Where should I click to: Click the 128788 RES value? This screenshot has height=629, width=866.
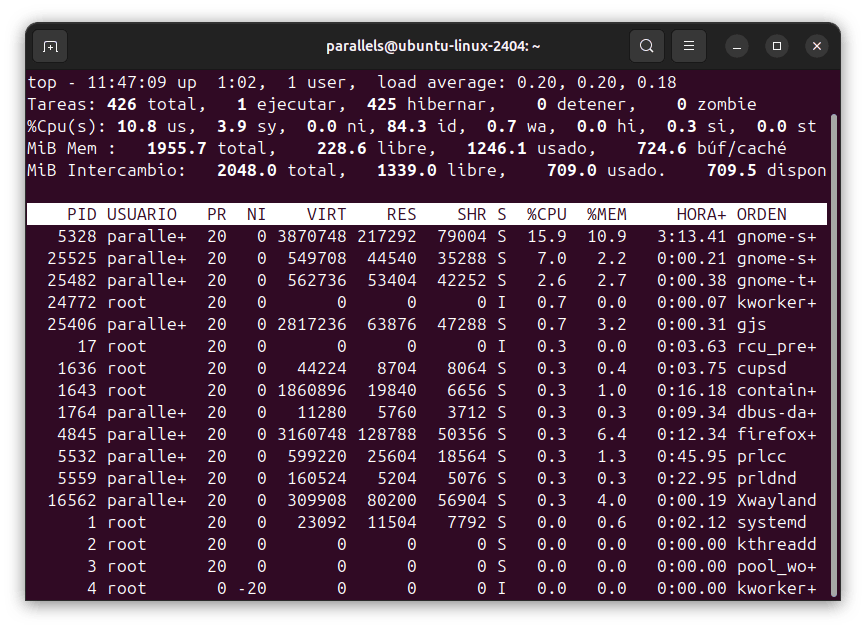(387, 435)
